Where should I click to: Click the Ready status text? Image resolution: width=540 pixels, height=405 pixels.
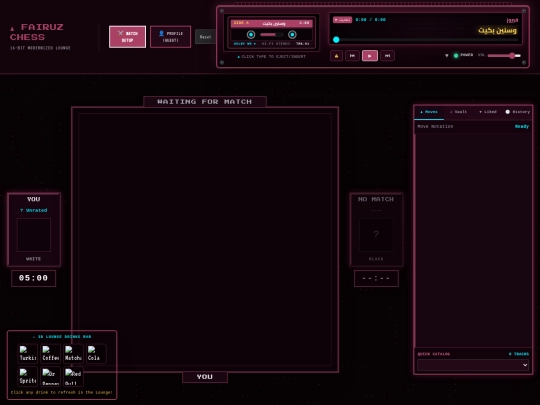(x=522, y=126)
